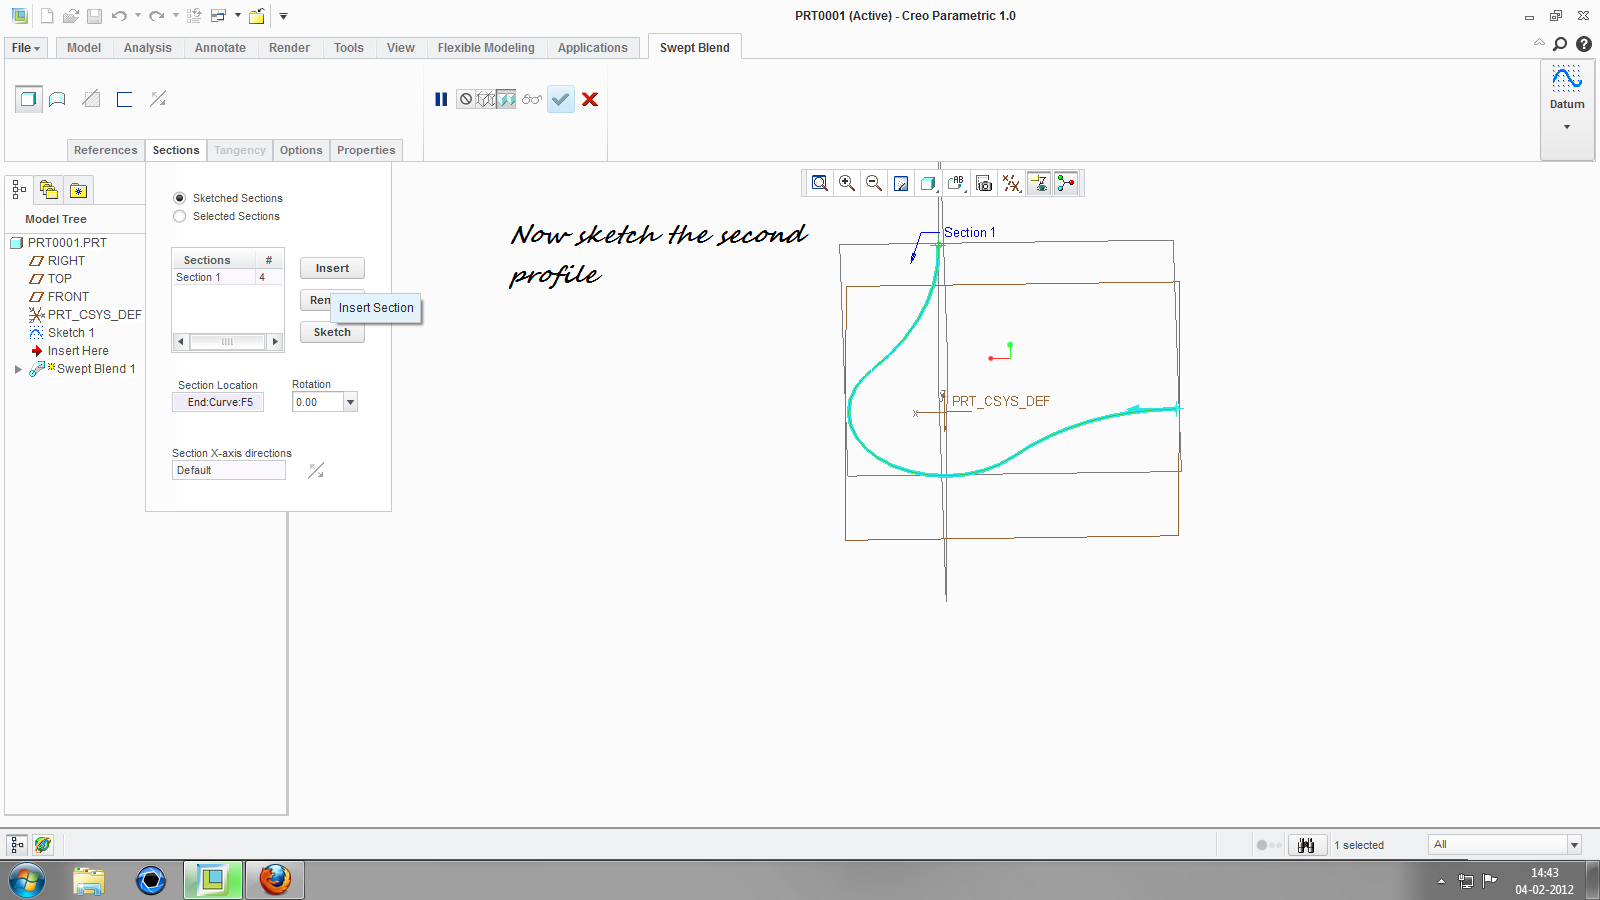
Task: Click the Datum curve icon in the ribbon
Action: coord(1567,78)
